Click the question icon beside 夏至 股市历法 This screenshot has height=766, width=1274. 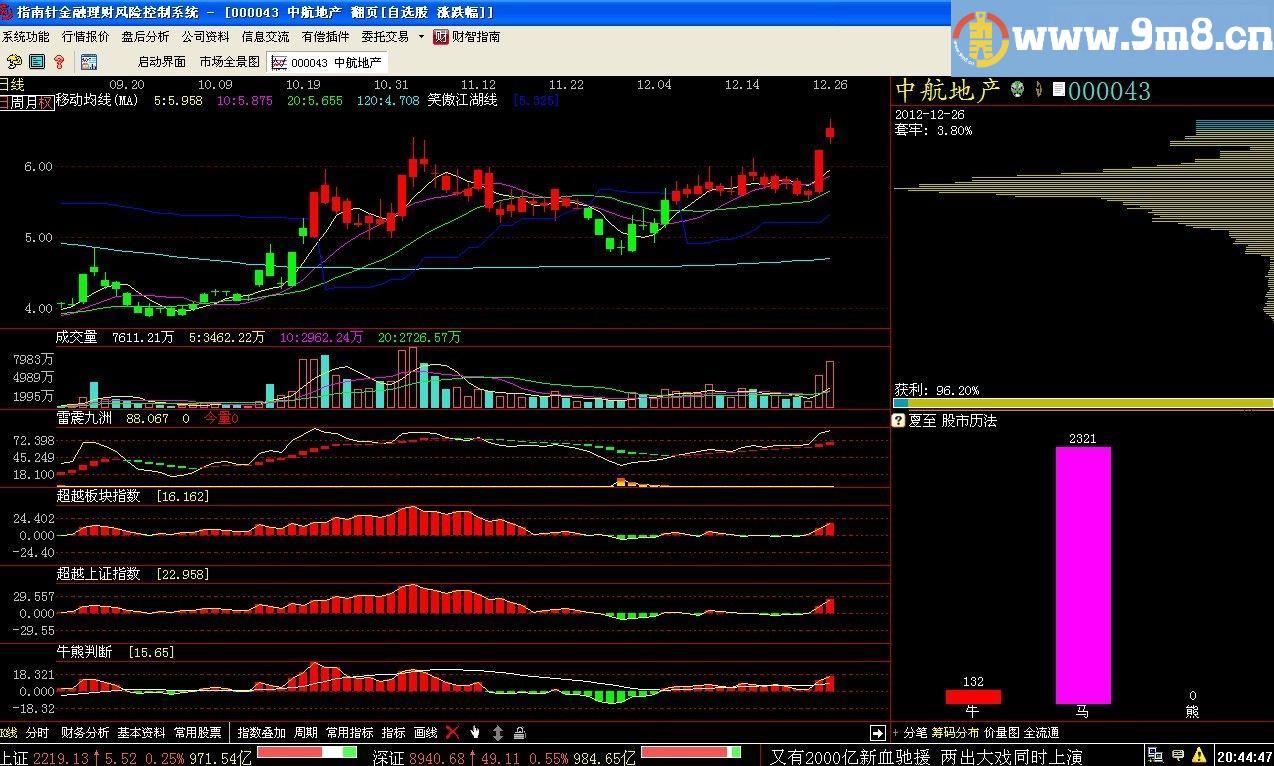pos(898,421)
